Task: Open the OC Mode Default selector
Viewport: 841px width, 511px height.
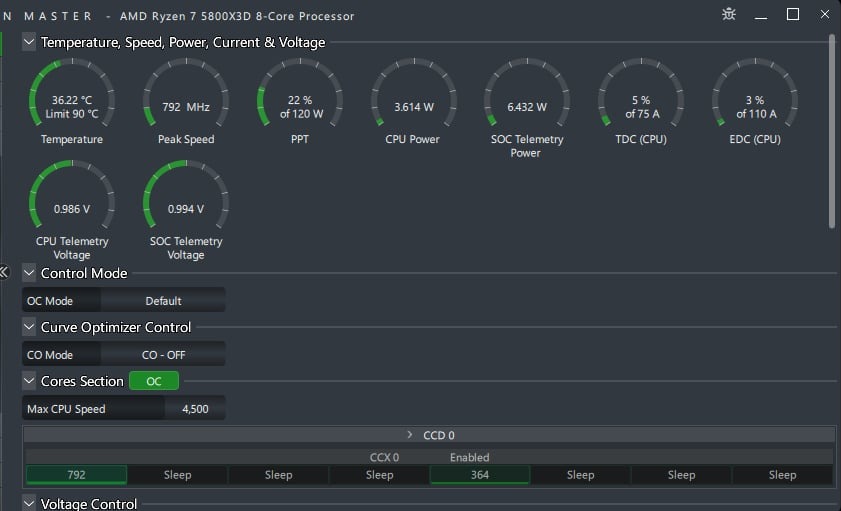Action: click(x=163, y=300)
